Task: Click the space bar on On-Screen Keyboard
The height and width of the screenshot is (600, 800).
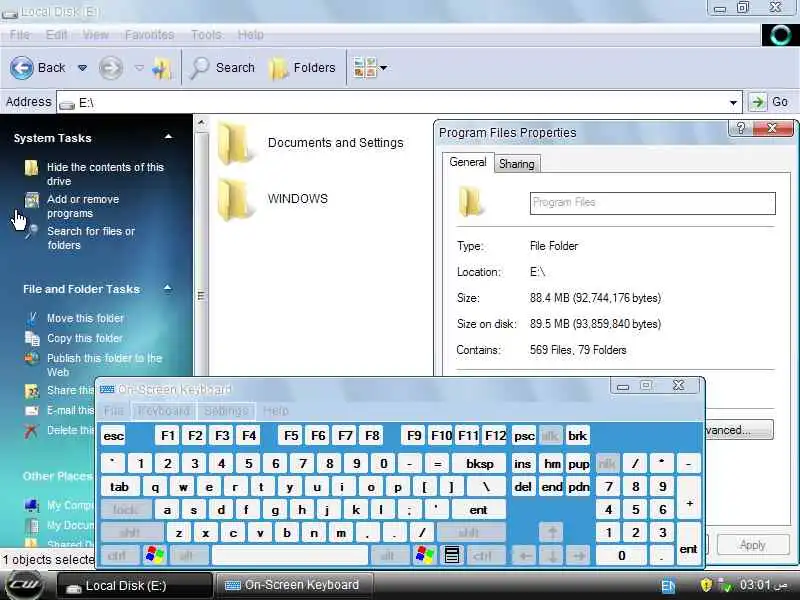Action: 289,556
